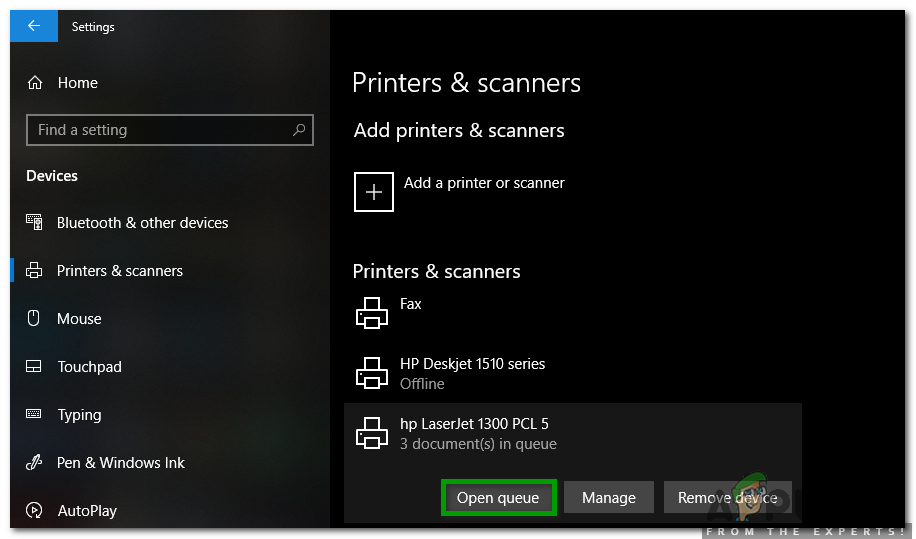The image size is (916, 539).
Task: Click the Typing keyboard icon
Action: click(34, 415)
